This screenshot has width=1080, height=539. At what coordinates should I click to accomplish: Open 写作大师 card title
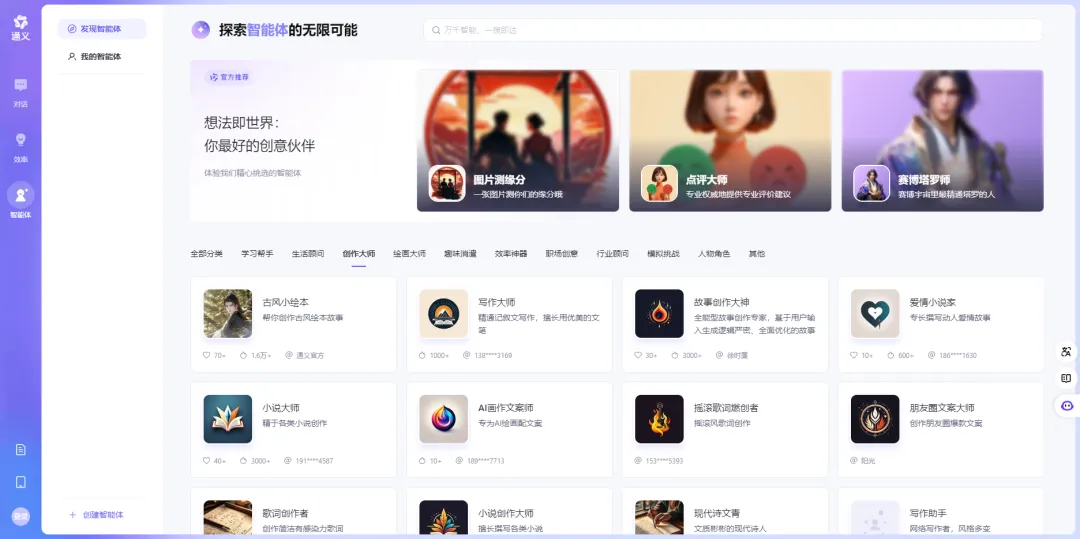pos(497,302)
